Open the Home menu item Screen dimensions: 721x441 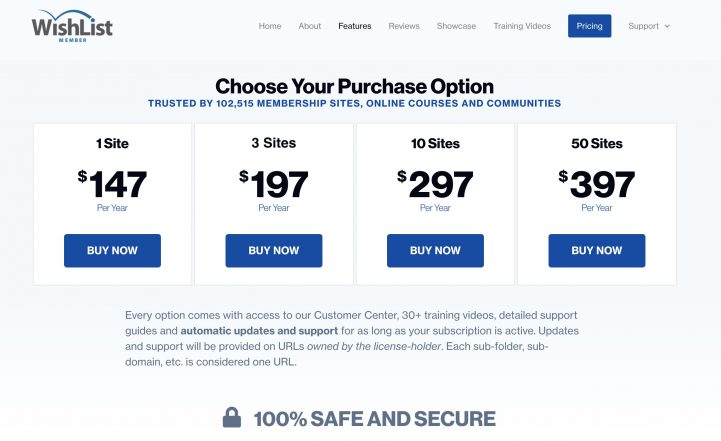pos(270,26)
